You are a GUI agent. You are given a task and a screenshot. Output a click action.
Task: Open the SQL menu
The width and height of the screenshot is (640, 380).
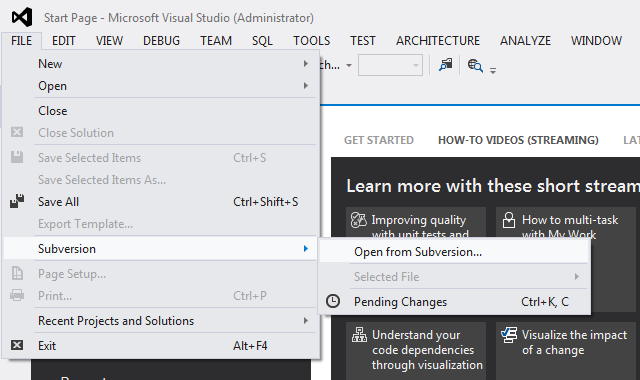coord(262,41)
